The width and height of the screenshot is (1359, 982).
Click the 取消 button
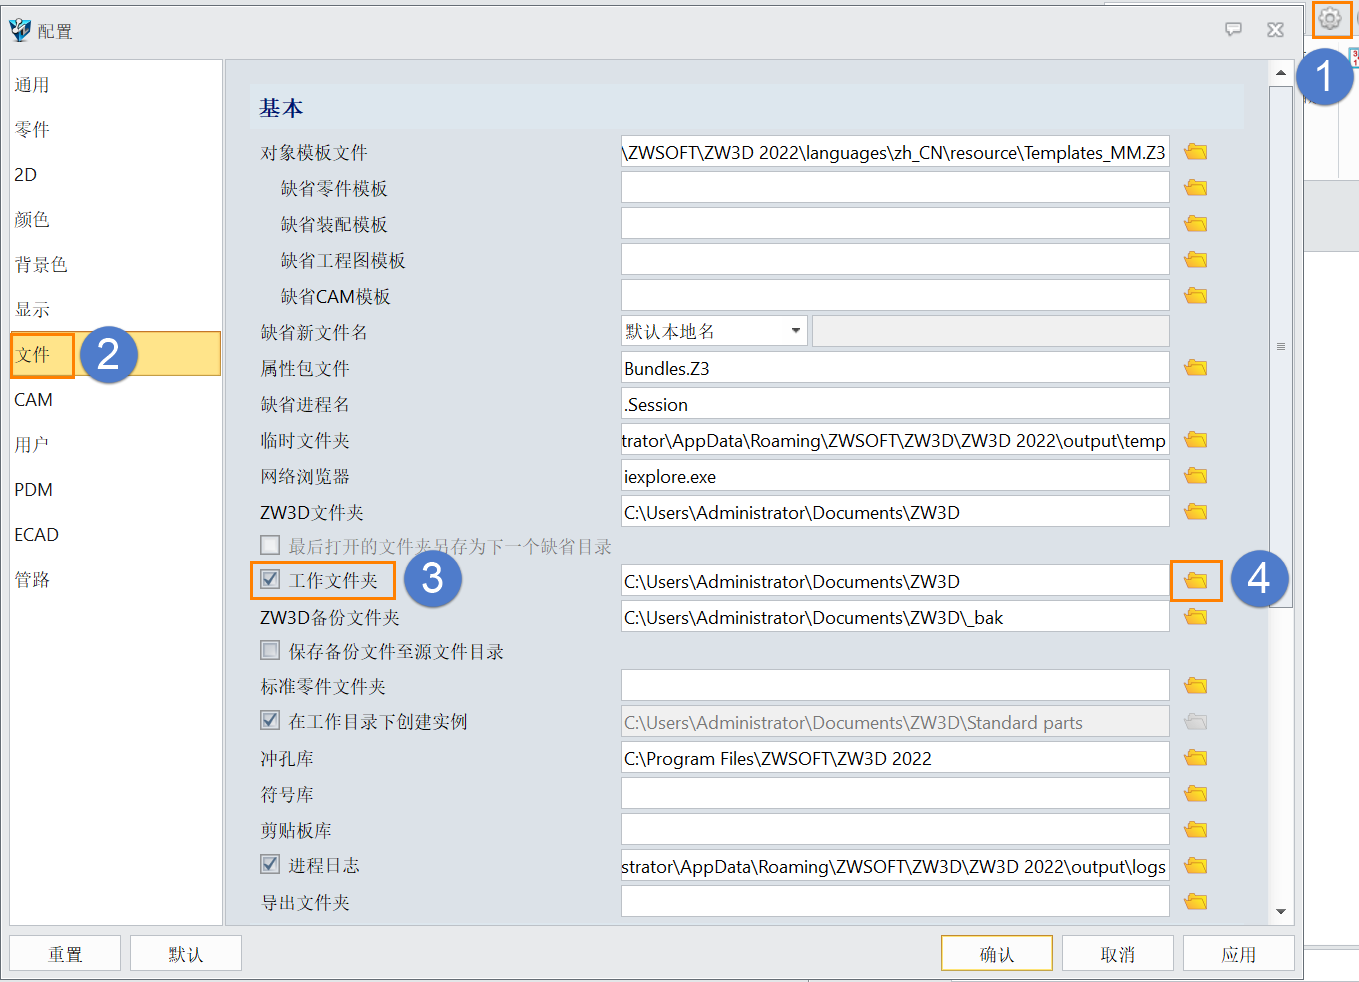[x=1118, y=953]
